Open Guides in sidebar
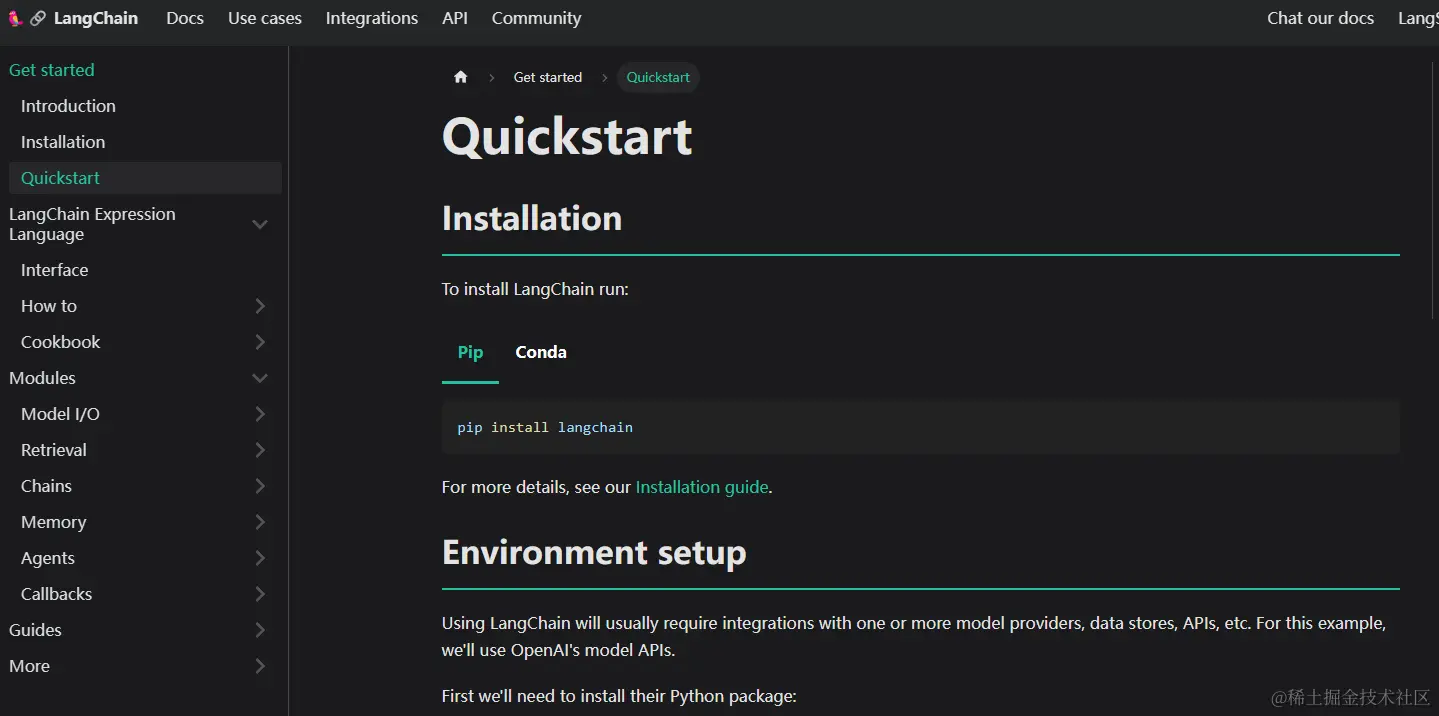1439x716 pixels. tap(35, 630)
